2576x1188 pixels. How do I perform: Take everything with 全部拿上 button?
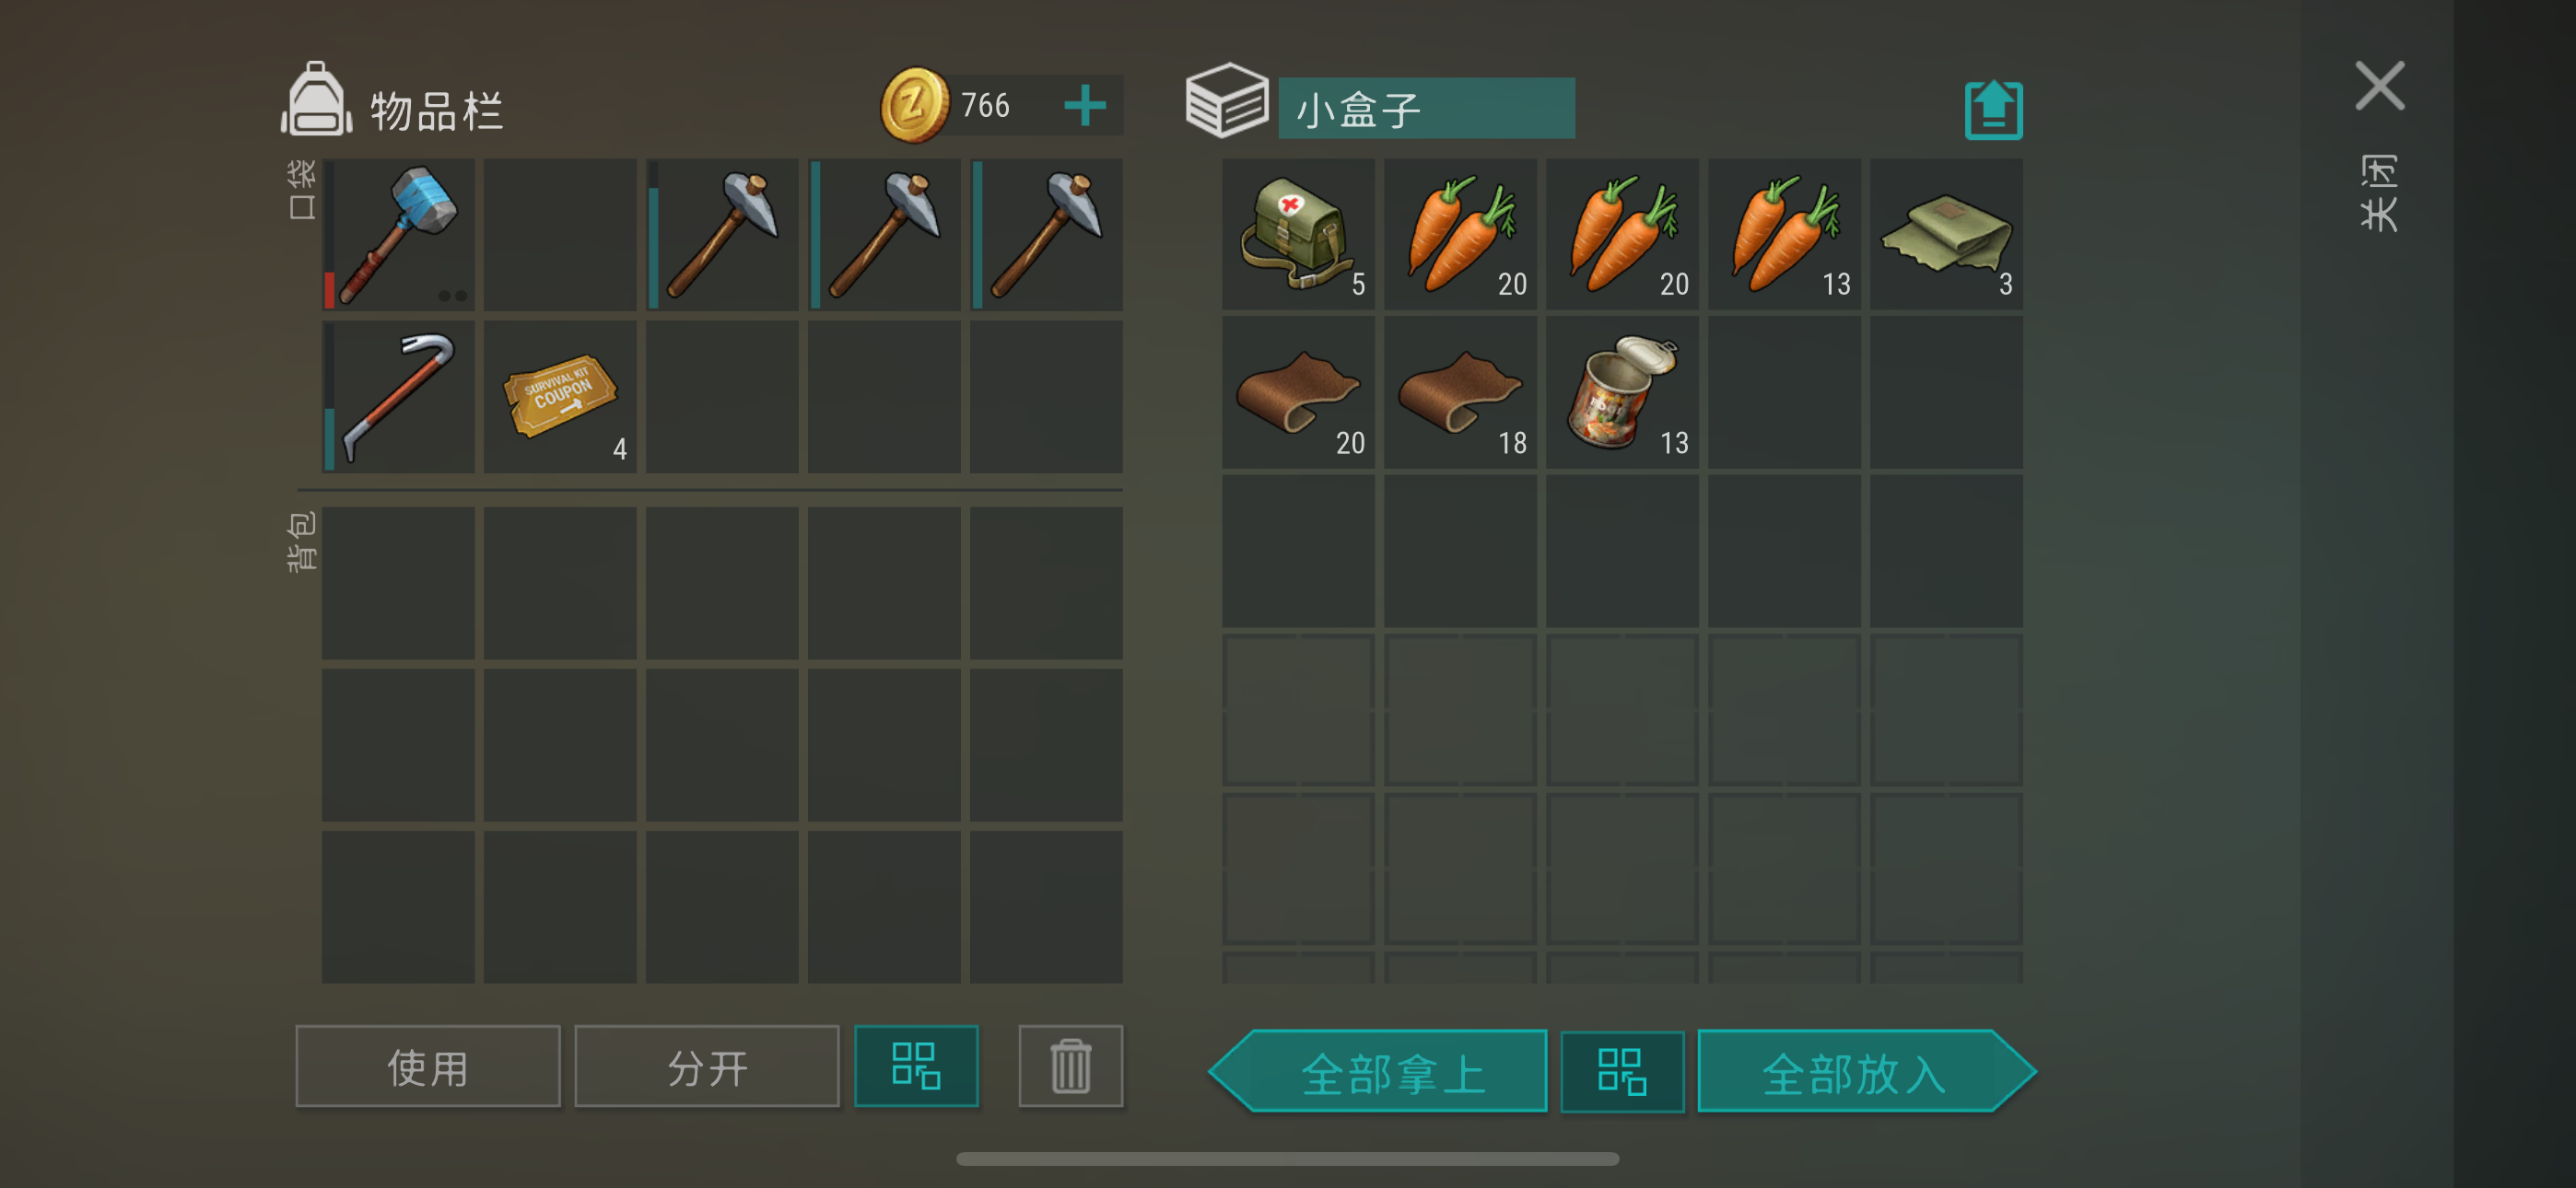point(1379,1072)
